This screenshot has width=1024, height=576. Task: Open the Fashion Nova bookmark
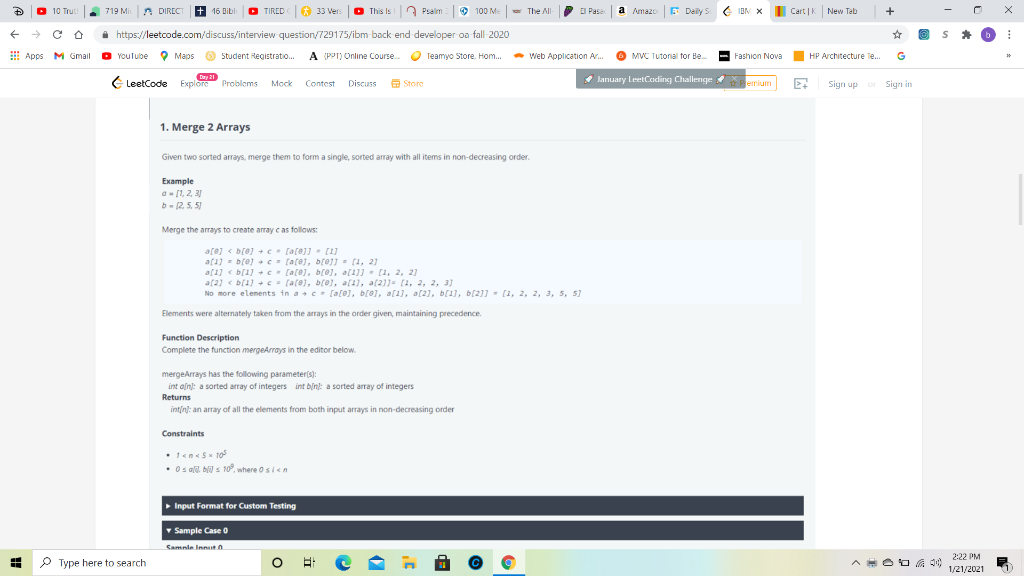(x=750, y=56)
